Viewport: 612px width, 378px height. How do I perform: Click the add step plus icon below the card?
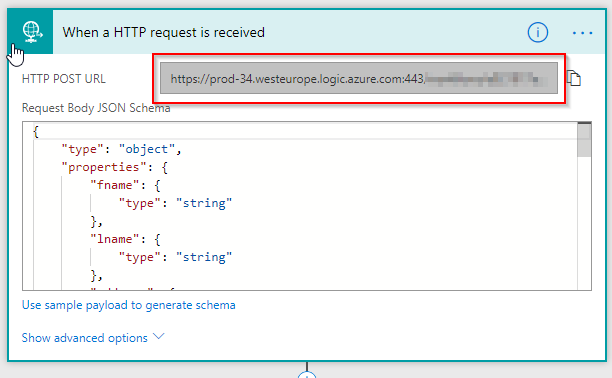pos(307,375)
